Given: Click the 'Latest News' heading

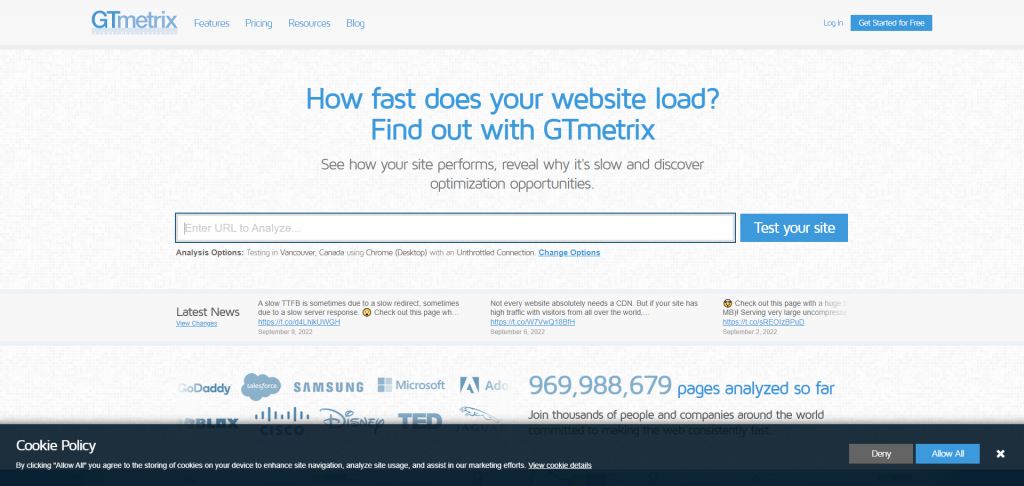Looking at the screenshot, I should [208, 312].
